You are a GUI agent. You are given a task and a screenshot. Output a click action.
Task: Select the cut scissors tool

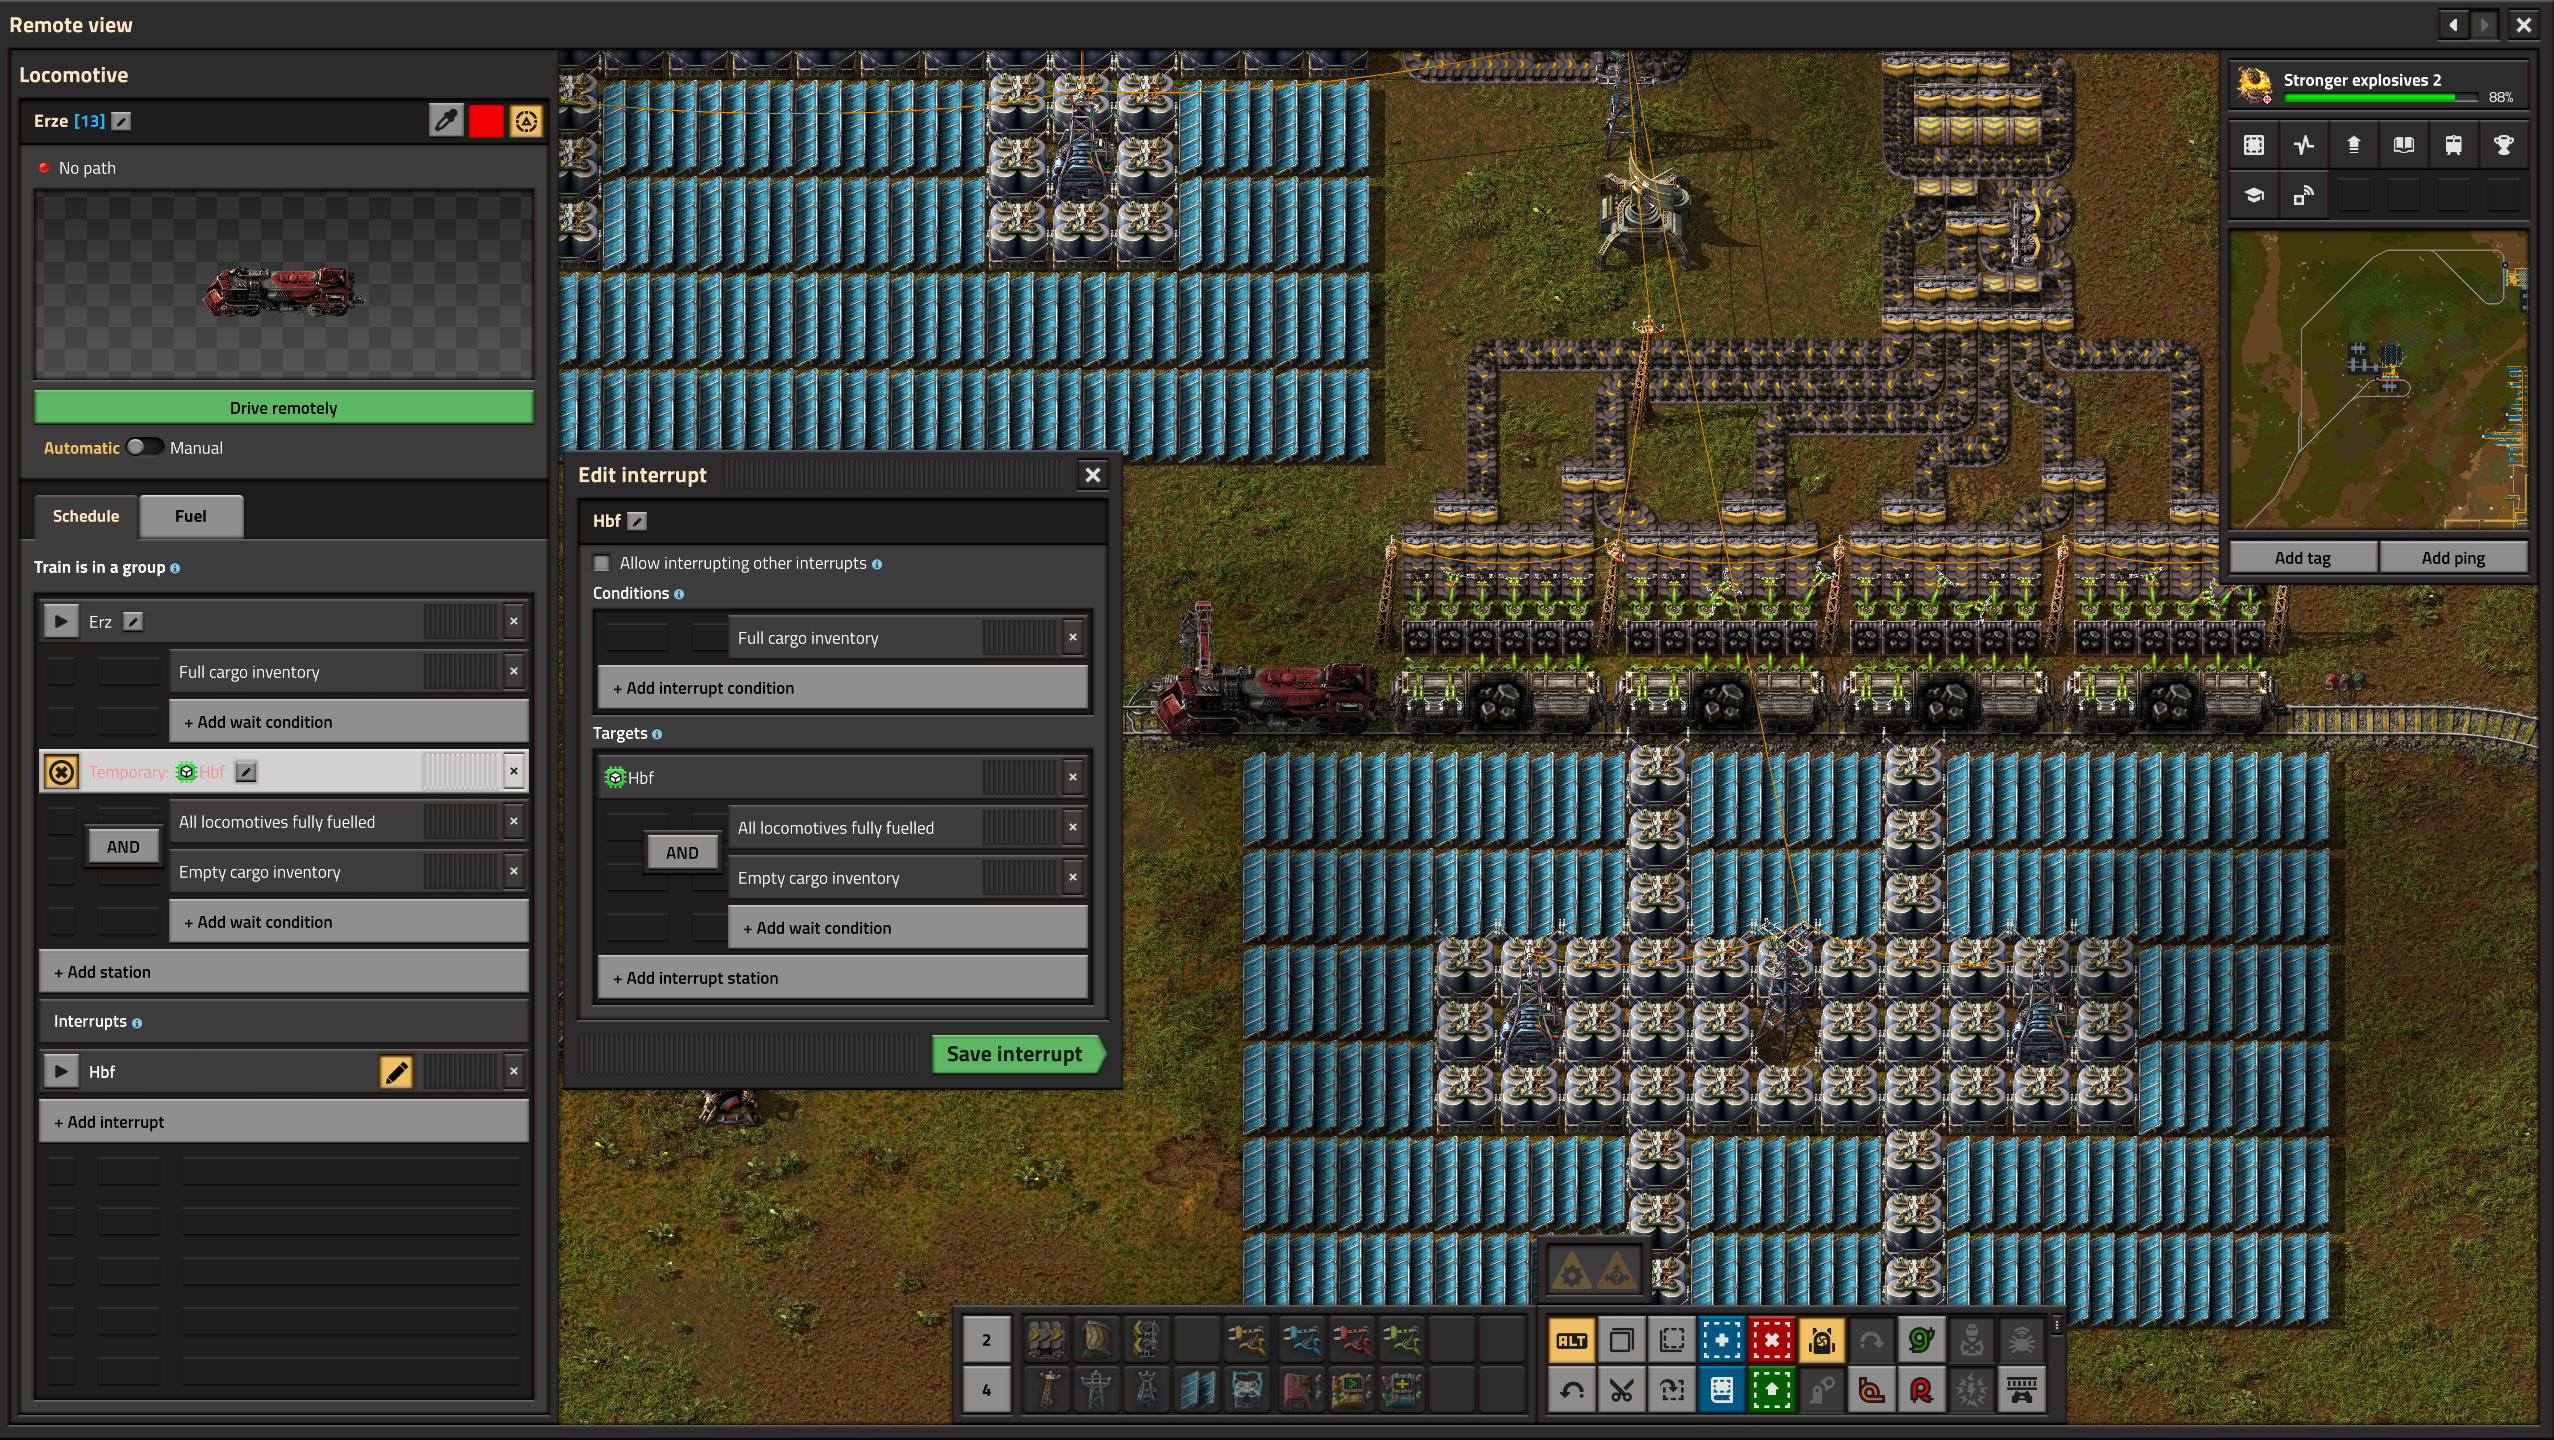(x=1622, y=1390)
